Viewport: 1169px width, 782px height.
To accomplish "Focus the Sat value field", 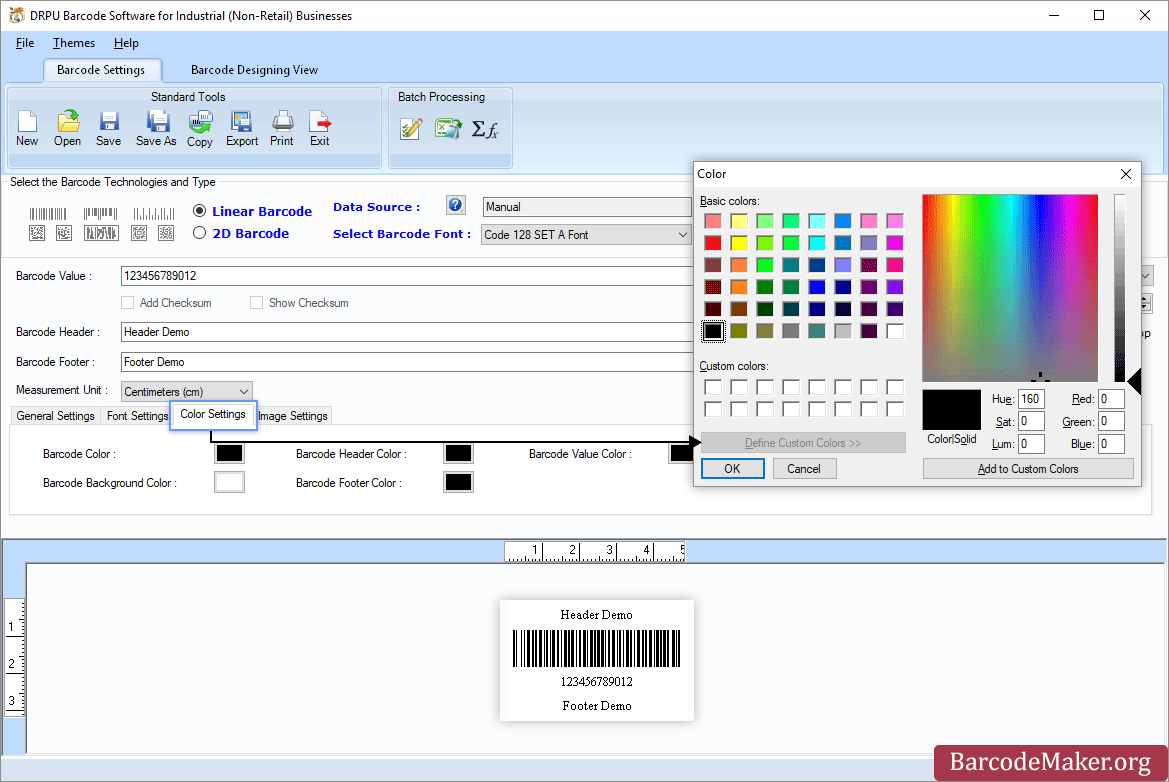I will click(1031, 421).
